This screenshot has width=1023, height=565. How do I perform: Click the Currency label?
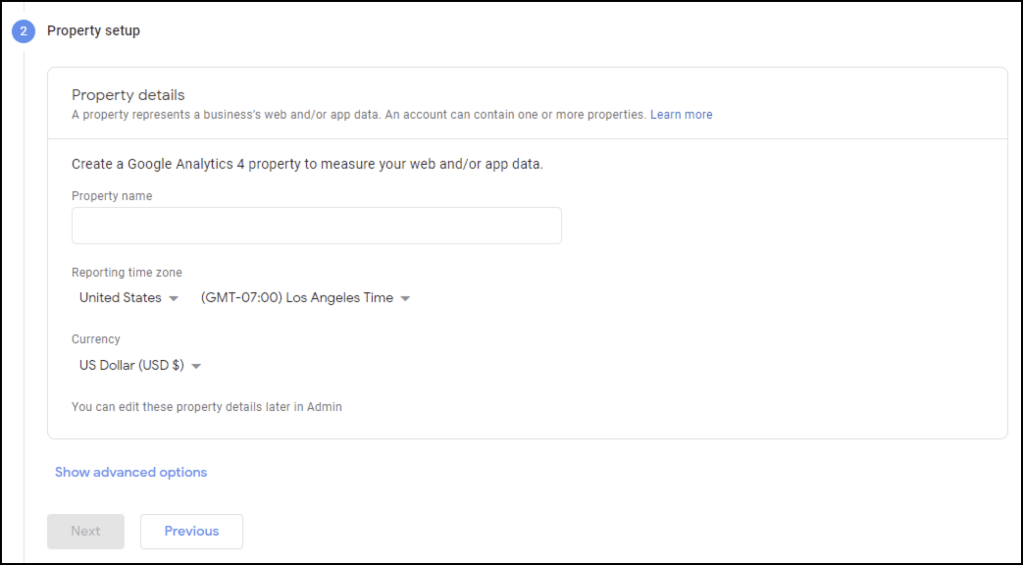click(96, 340)
